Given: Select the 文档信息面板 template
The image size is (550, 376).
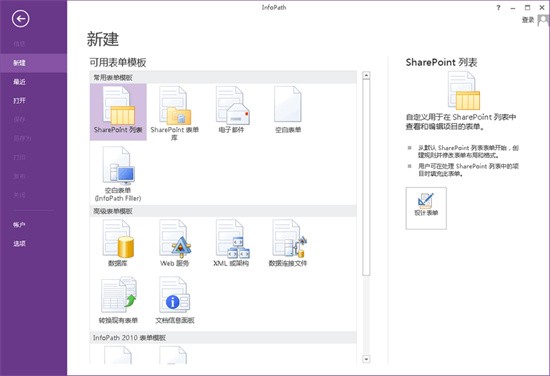Looking at the screenshot, I should pos(174,300).
